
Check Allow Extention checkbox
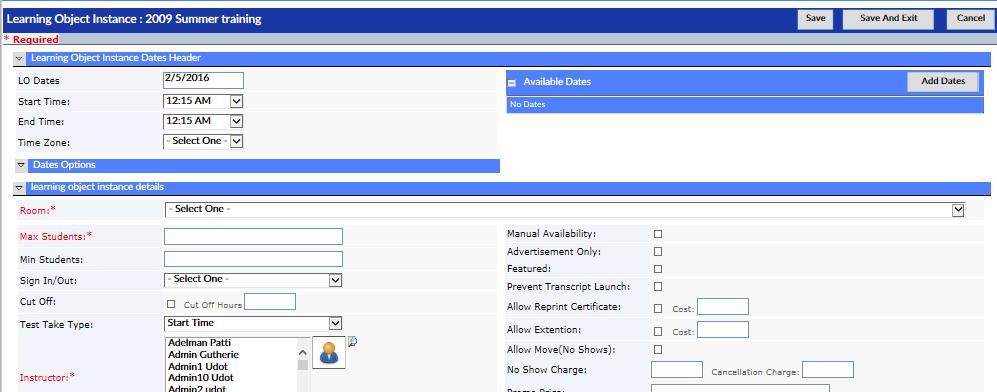tap(658, 332)
